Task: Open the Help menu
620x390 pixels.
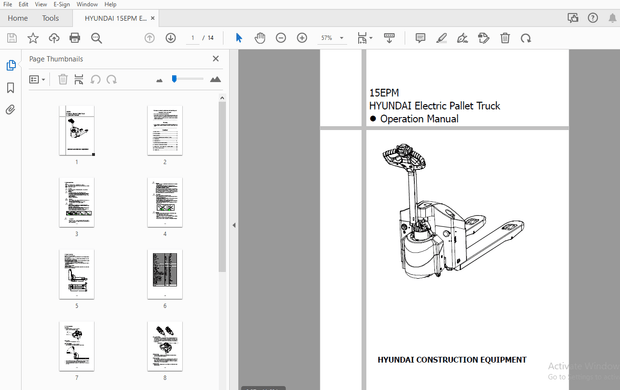Action: click(110, 4)
